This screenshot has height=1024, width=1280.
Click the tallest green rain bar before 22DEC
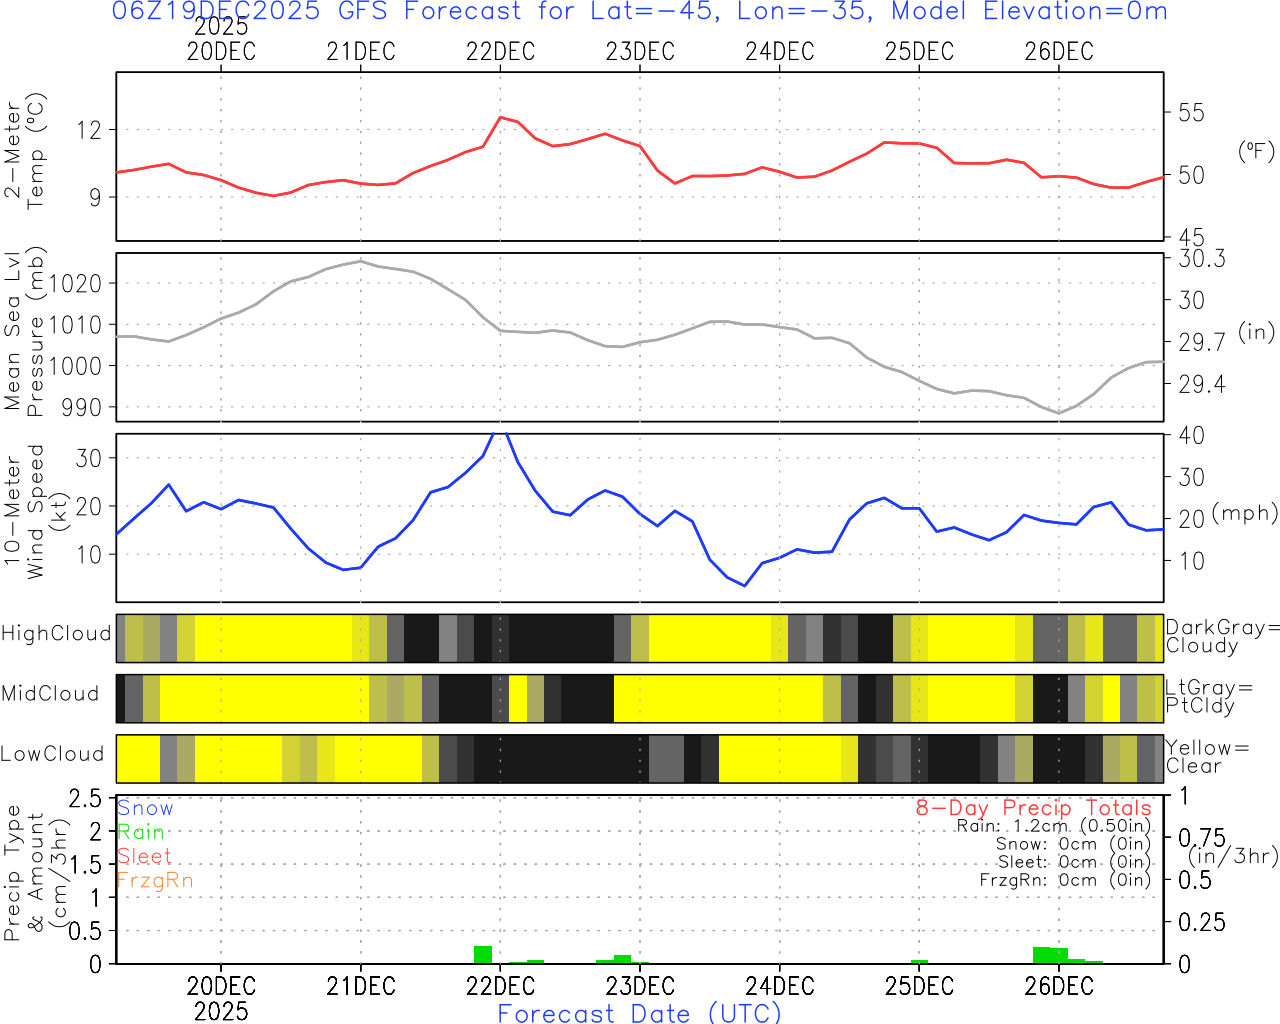[483, 954]
